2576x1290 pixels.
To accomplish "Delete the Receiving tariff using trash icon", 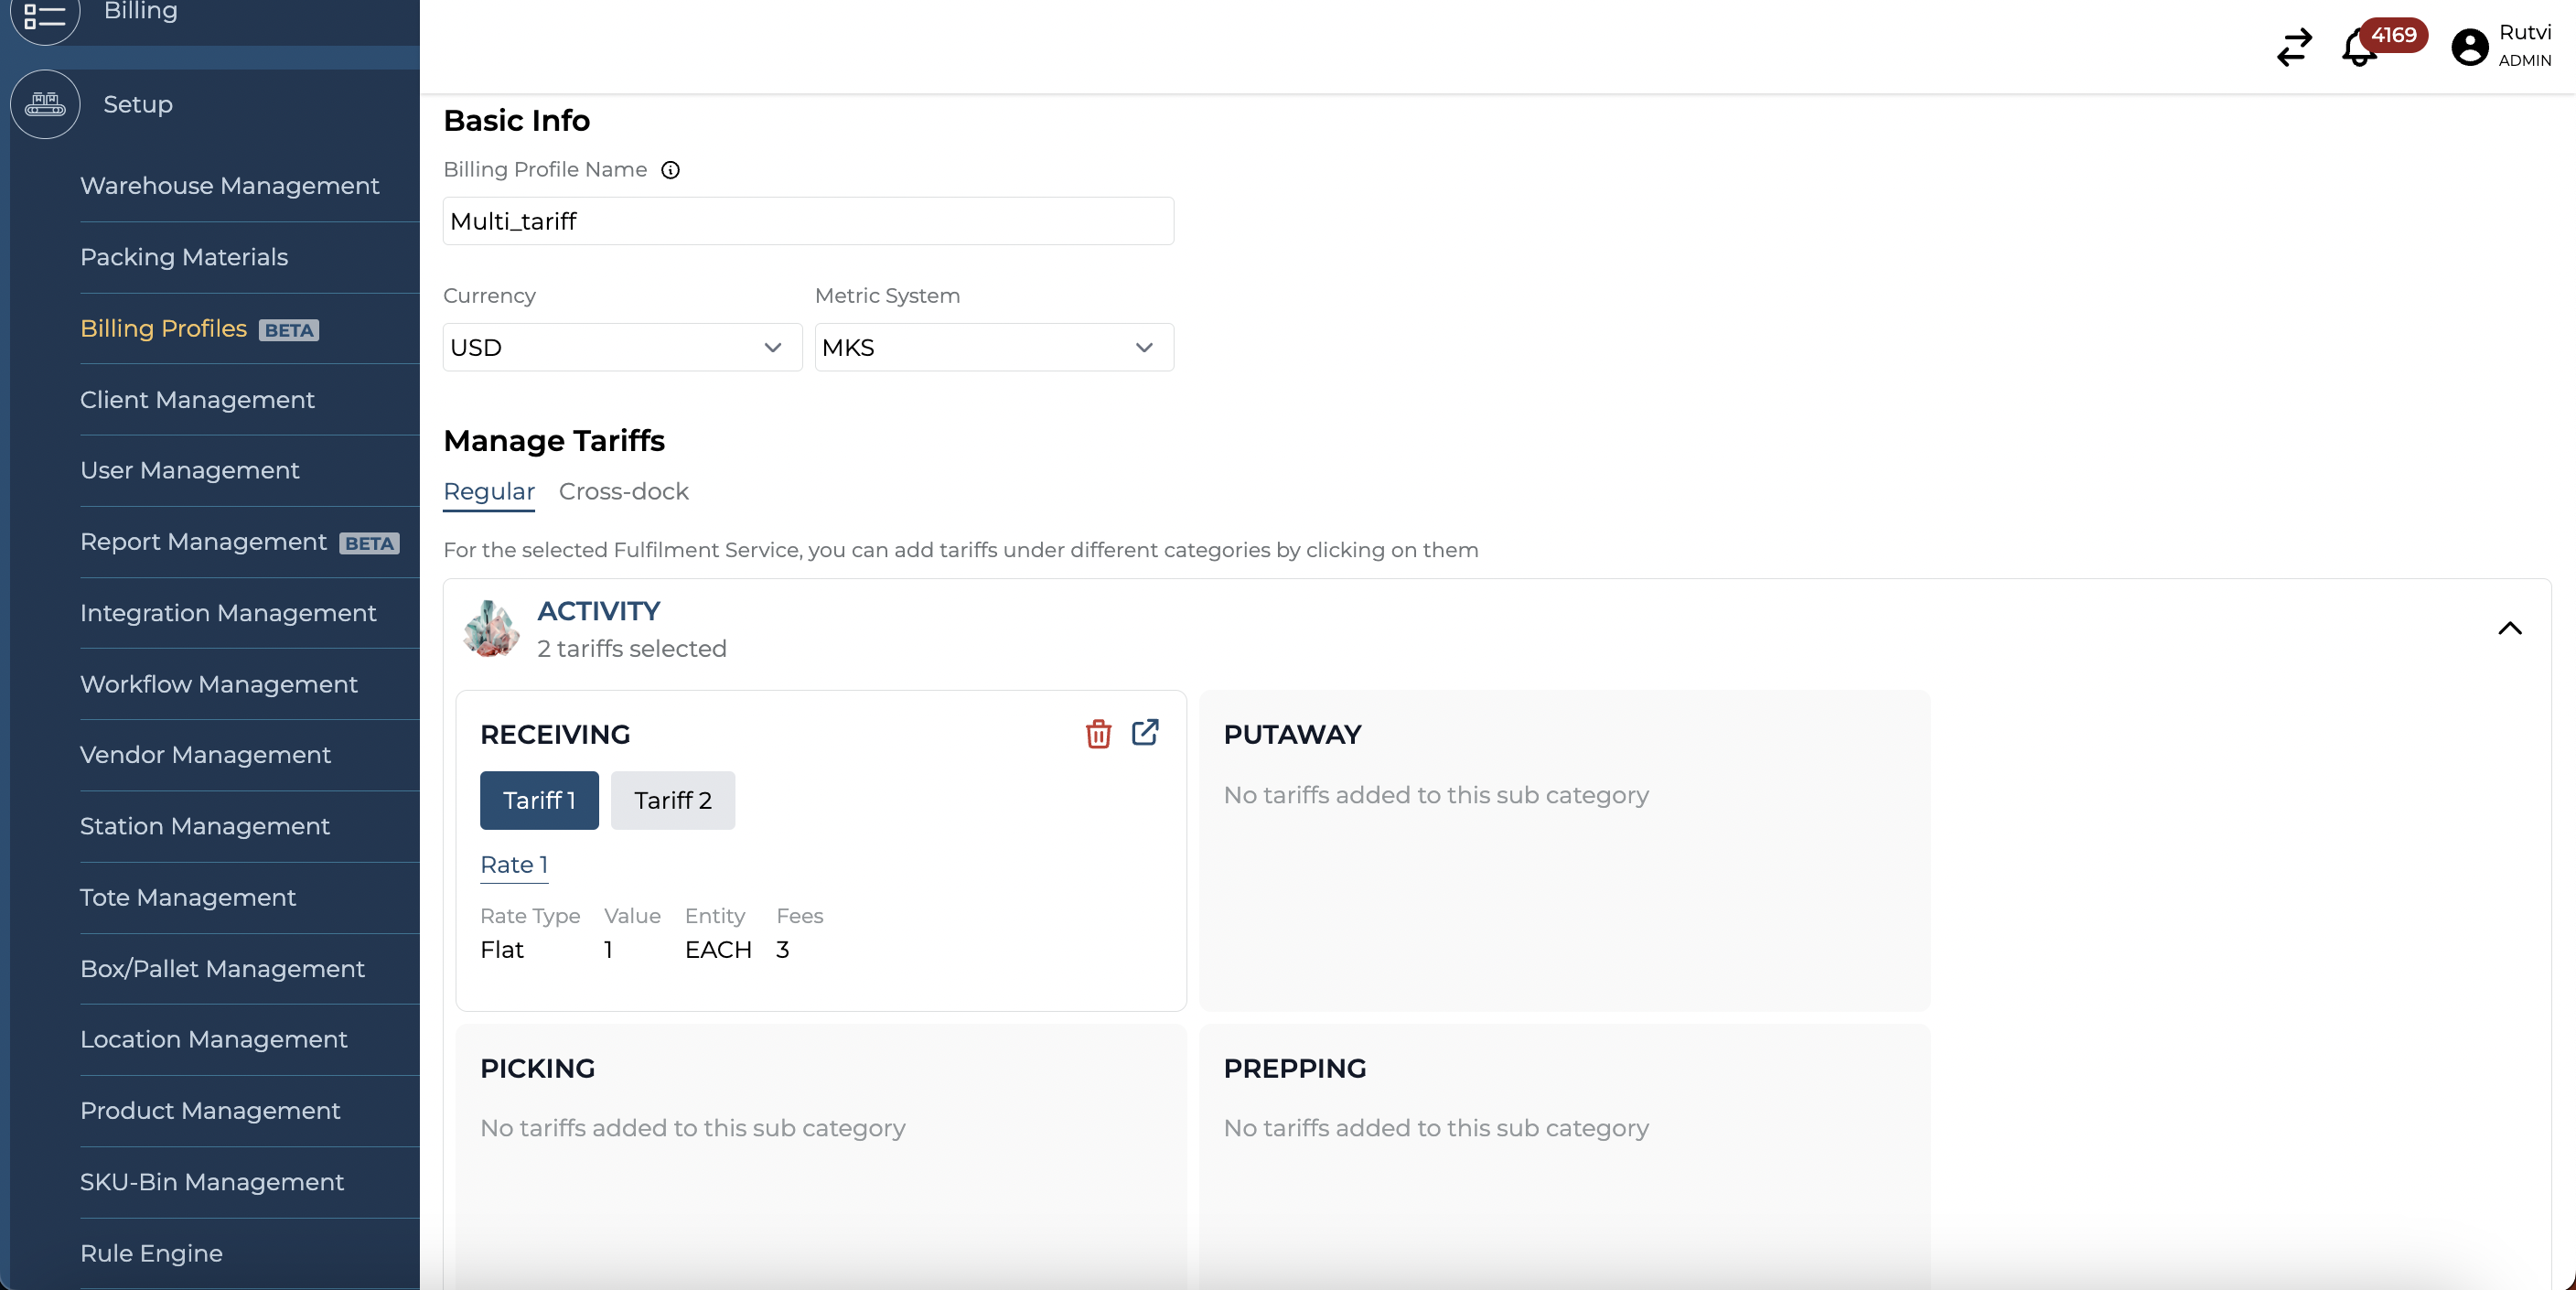I will pyautogui.click(x=1098, y=733).
